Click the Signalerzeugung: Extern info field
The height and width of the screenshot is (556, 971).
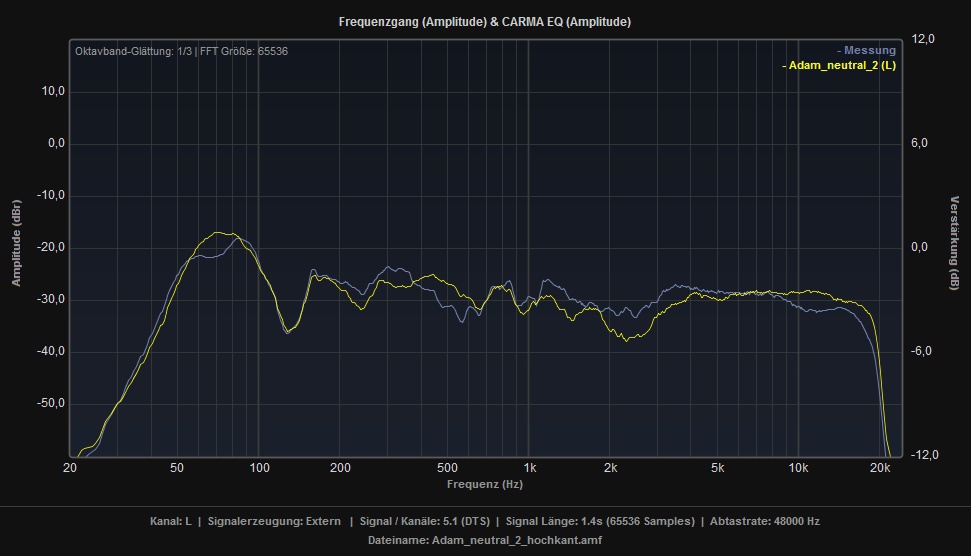(x=274, y=521)
